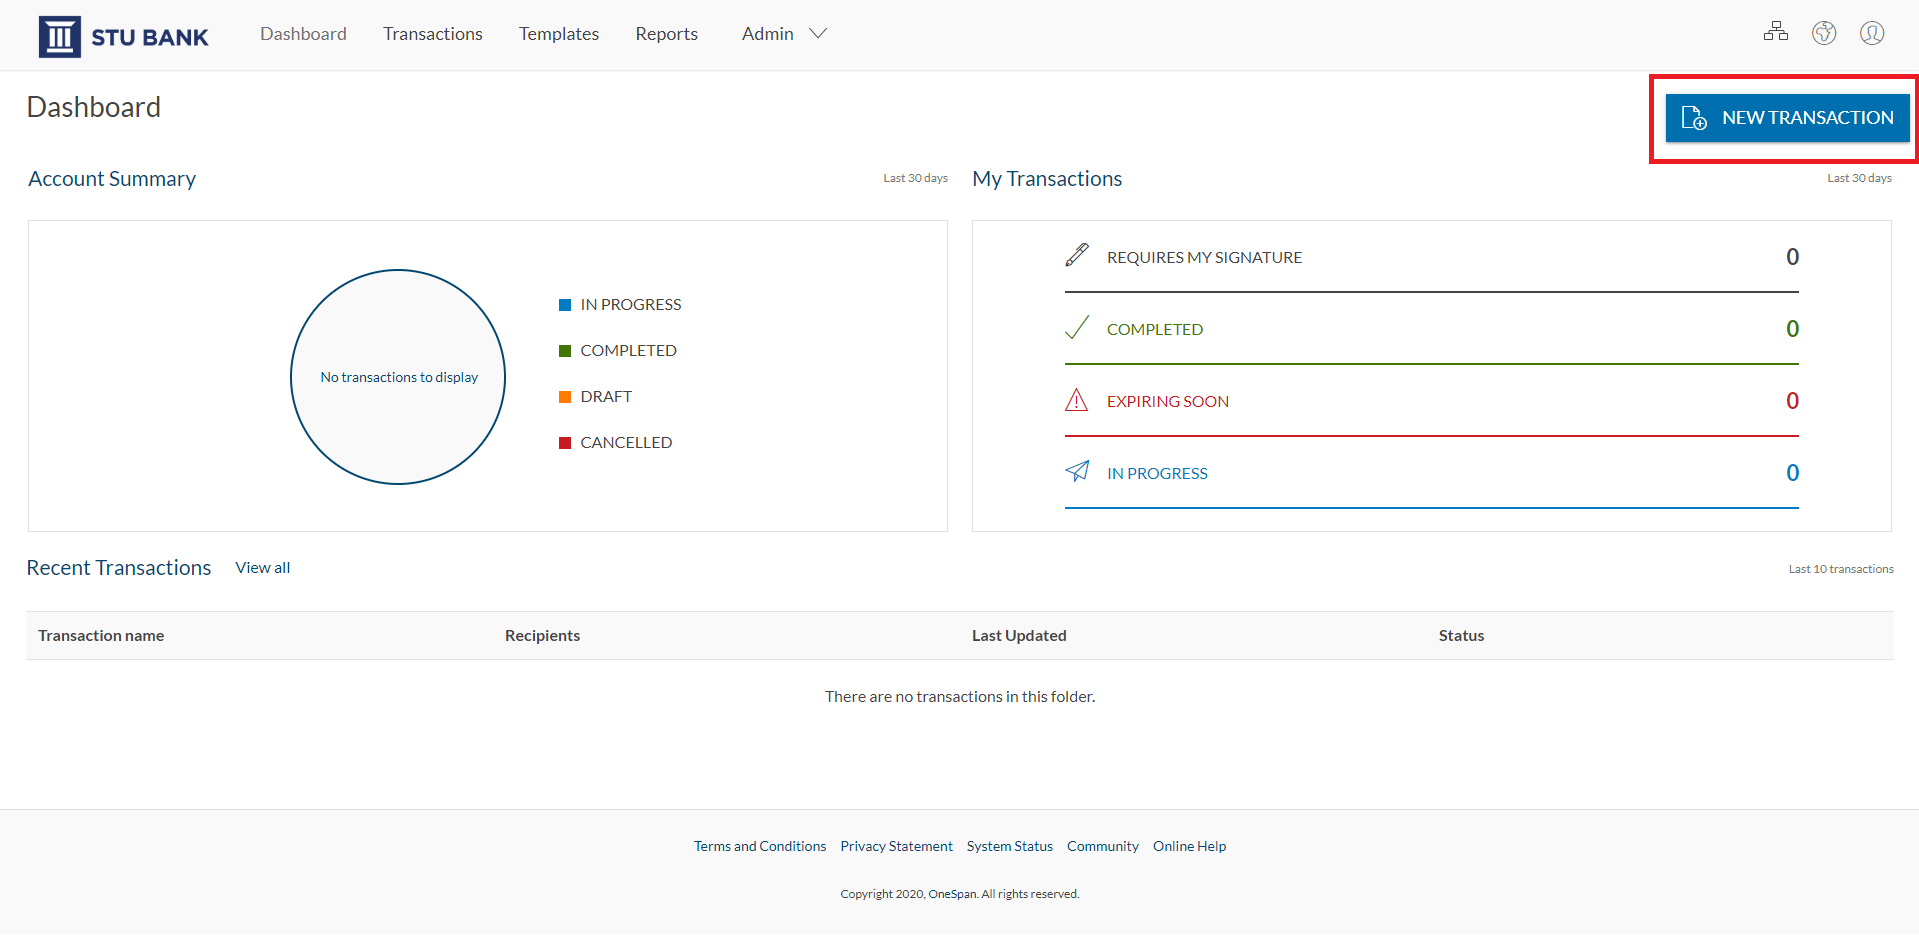Click the Last 10 transactions label
The height and width of the screenshot is (935, 1919).
coord(1841,569)
